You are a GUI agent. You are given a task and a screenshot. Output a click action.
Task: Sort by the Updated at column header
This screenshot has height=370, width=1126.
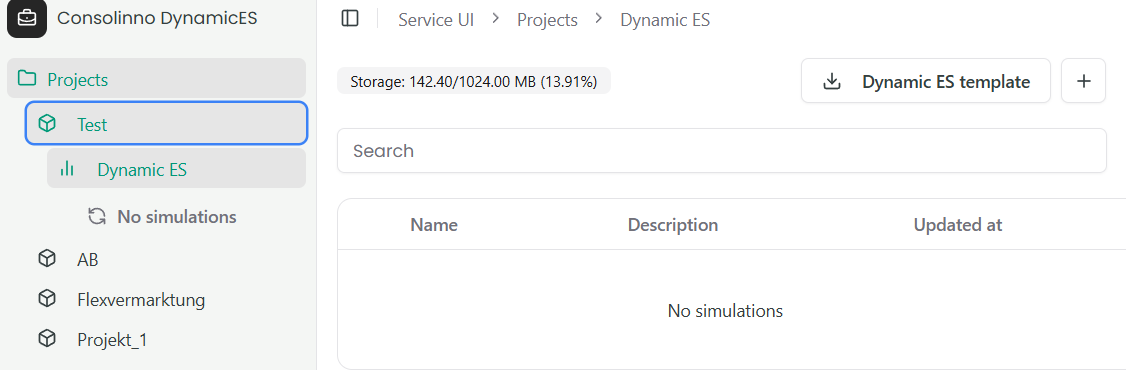coord(957,225)
